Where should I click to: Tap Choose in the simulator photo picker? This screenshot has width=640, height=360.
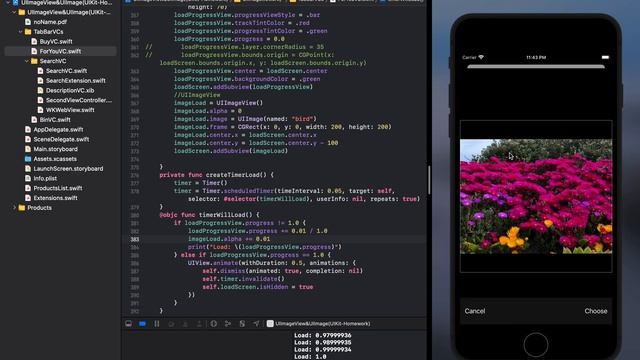[x=596, y=311]
